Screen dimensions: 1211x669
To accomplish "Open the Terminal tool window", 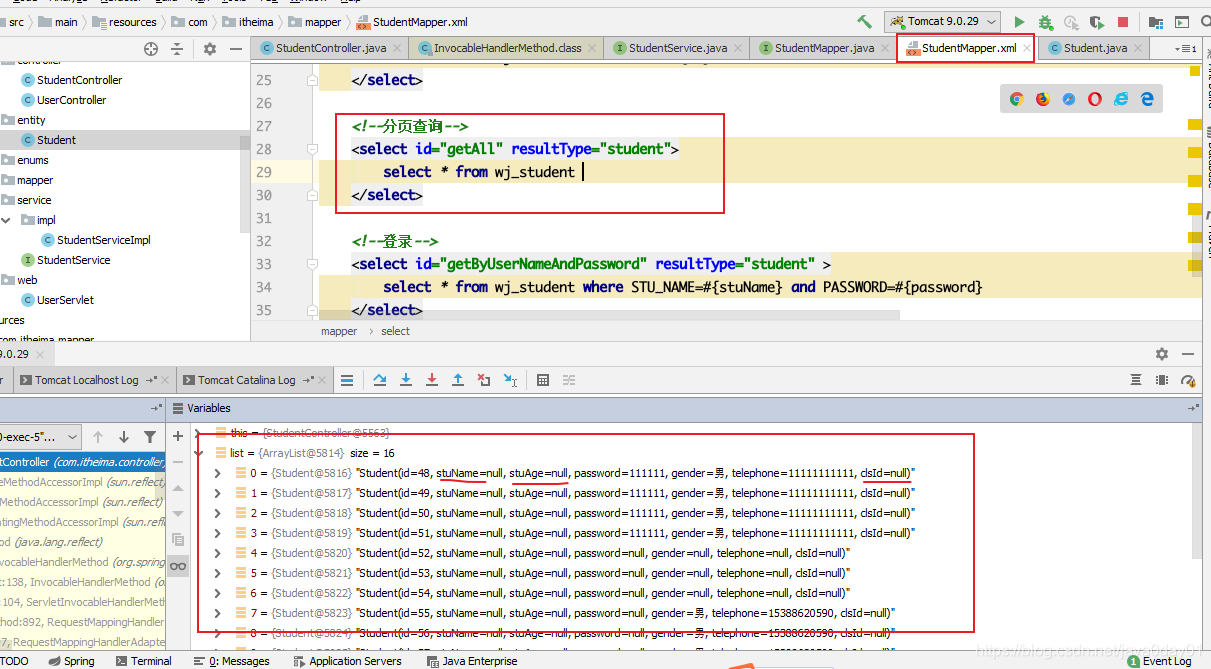I will coord(144,661).
